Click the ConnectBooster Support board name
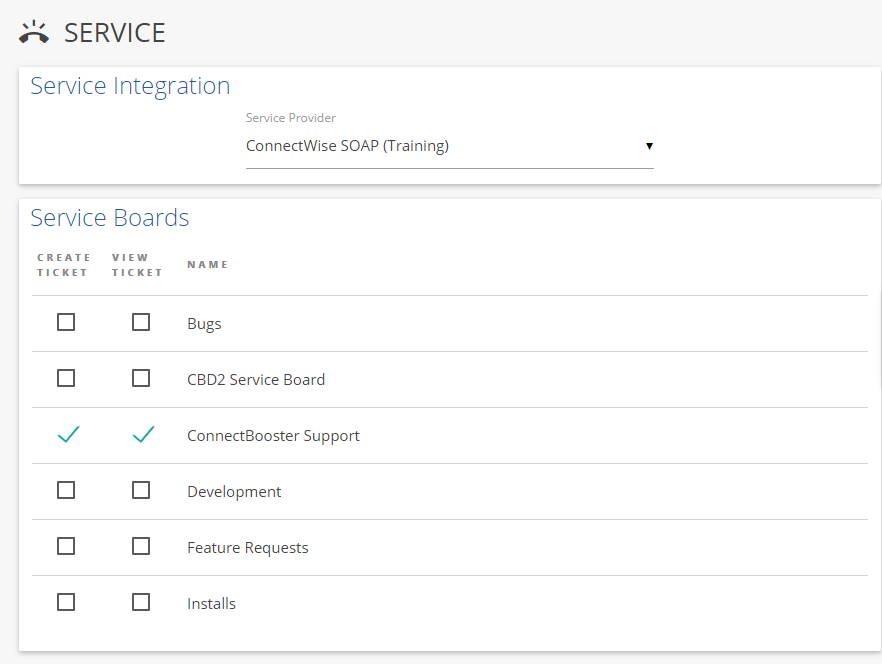Image resolution: width=882 pixels, height=664 pixels. pyautogui.click(x=273, y=436)
